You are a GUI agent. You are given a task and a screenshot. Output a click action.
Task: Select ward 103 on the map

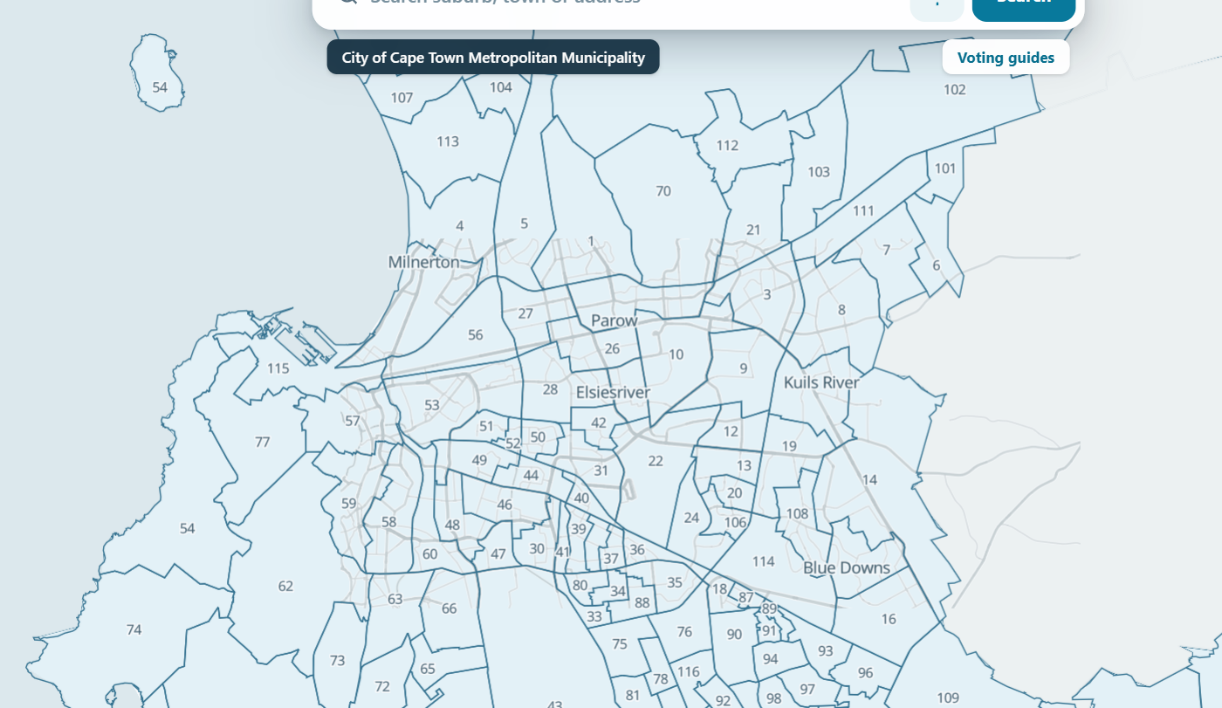pyautogui.click(x=819, y=172)
